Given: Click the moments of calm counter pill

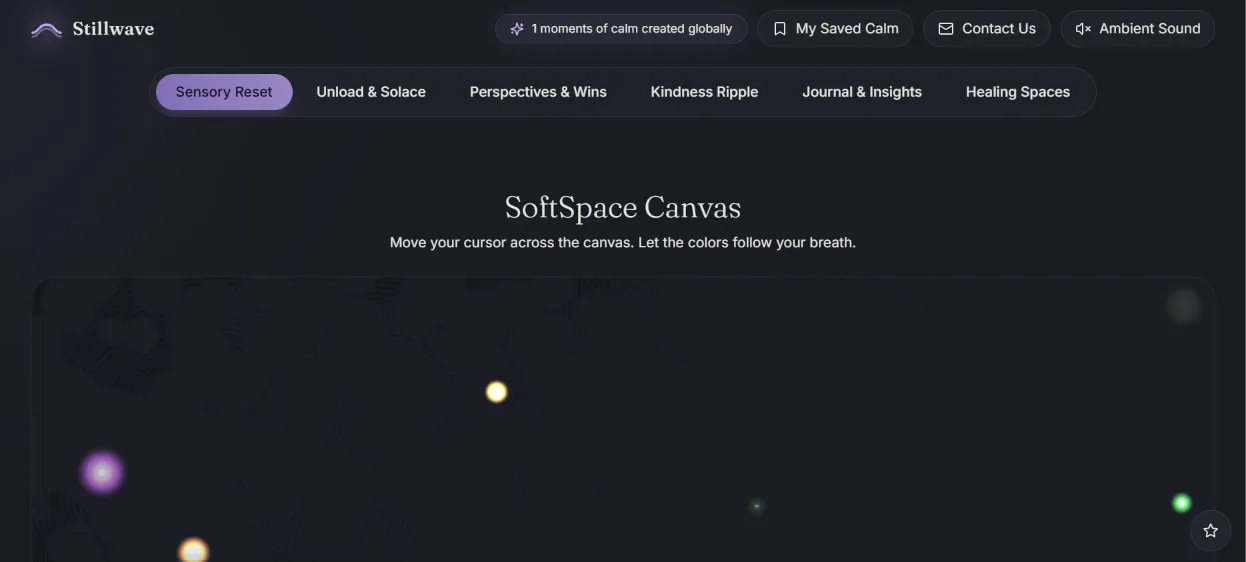Looking at the screenshot, I should pyautogui.click(x=621, y=29).
